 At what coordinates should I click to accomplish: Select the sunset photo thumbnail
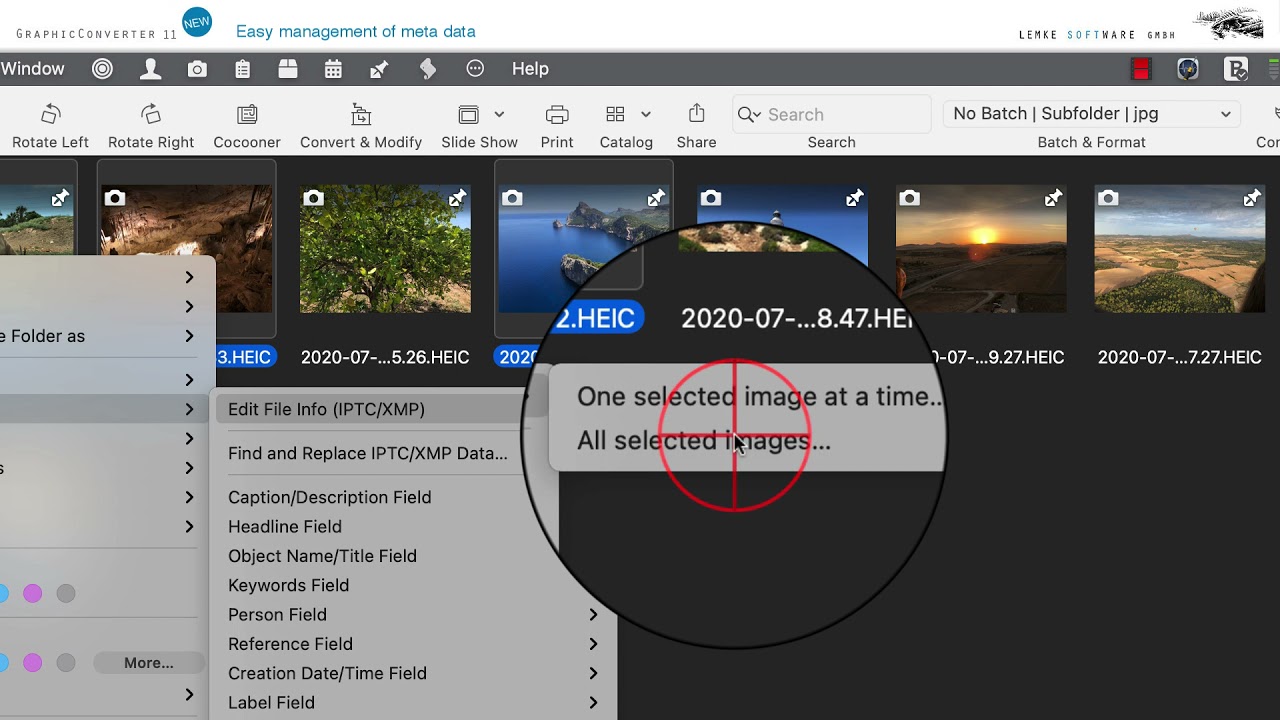pyautogui.click(x=981, y=250)
